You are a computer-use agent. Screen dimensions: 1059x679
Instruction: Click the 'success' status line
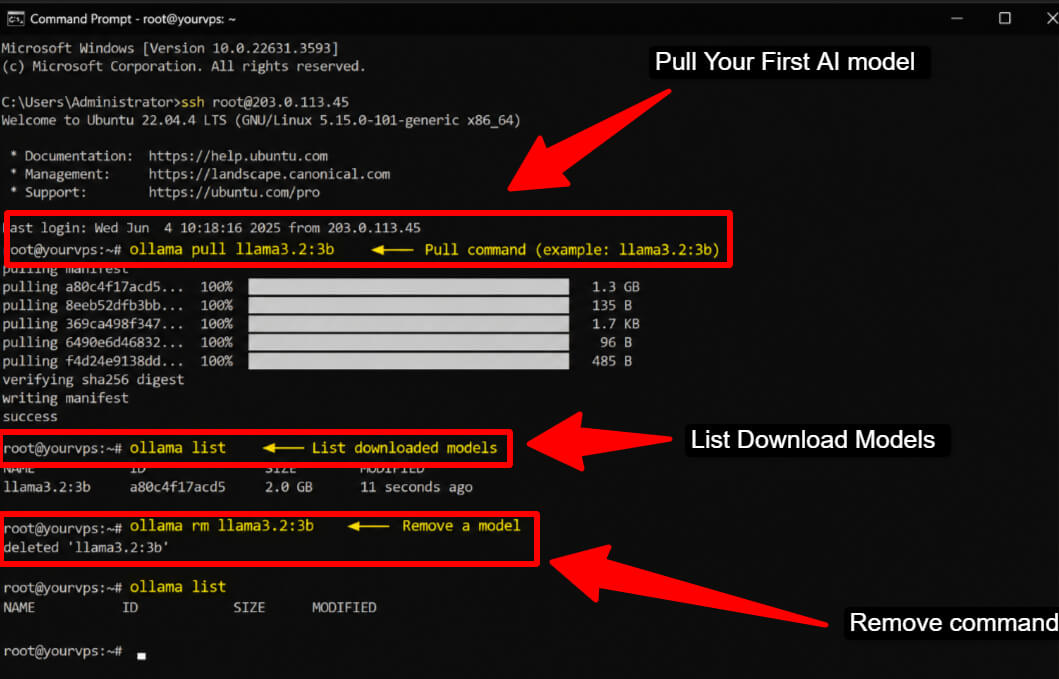[30, 417]
